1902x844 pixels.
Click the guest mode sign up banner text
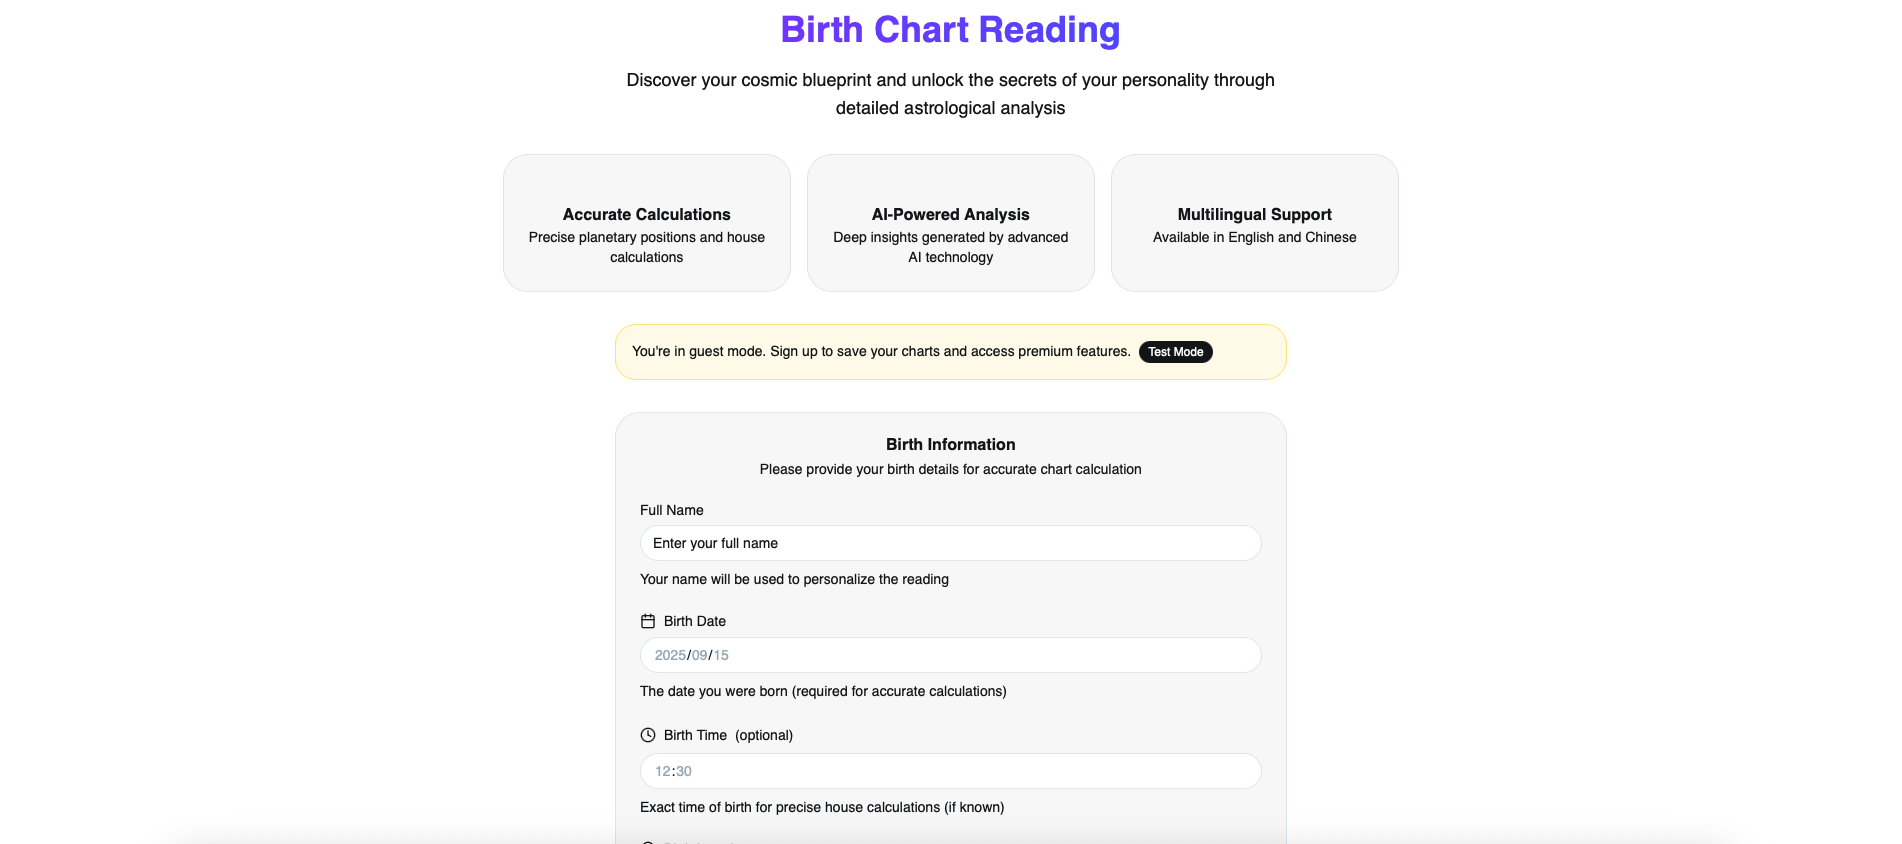[x=880, y=352]
